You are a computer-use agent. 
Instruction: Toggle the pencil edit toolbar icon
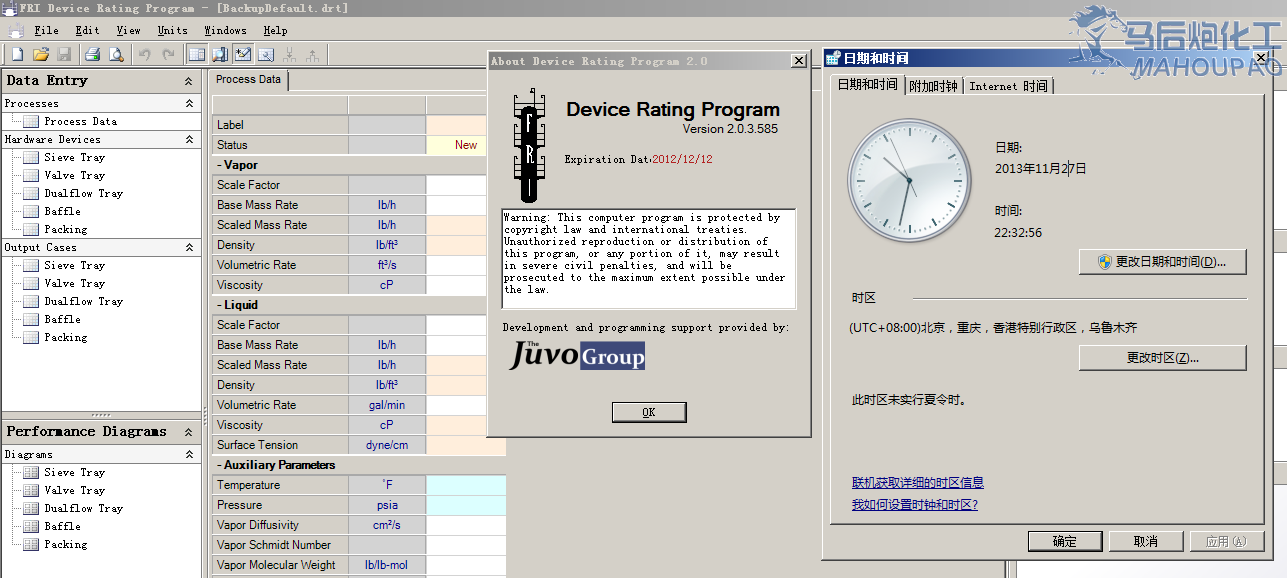(x=243, y=54)
